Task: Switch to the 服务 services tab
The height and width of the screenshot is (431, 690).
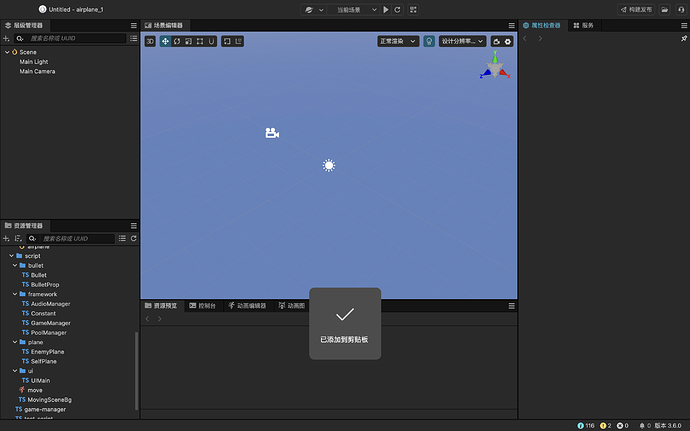Action: (584, 26)
